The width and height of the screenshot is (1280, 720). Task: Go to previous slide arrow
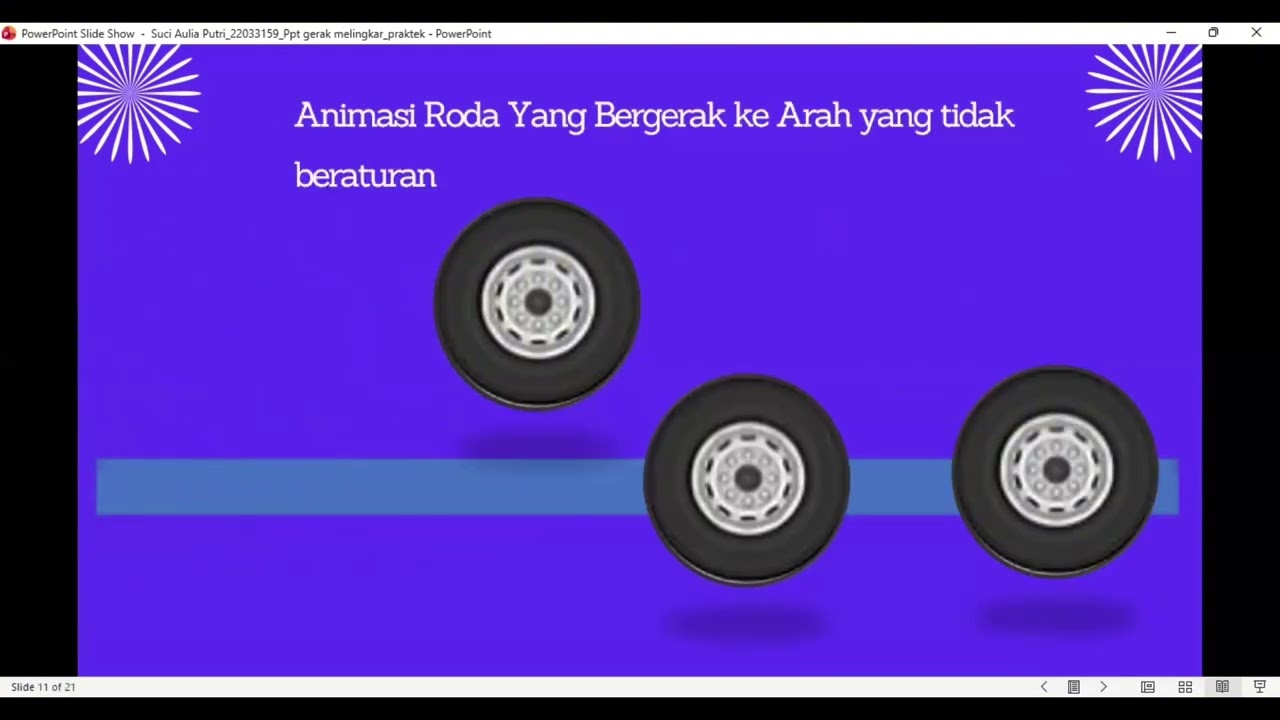pyautogui.click(x=1044, y=687)
